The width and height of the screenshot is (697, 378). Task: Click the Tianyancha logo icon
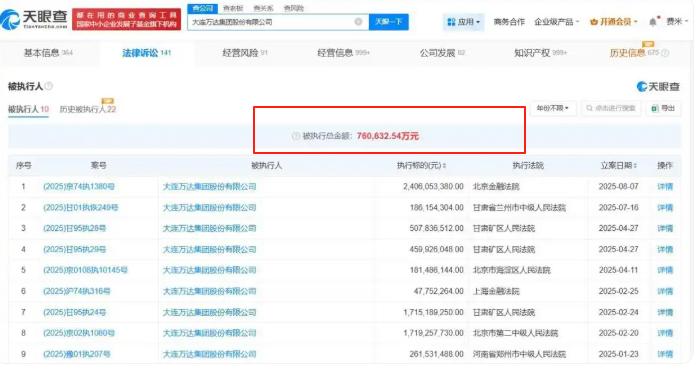click(x=10, y=20)
